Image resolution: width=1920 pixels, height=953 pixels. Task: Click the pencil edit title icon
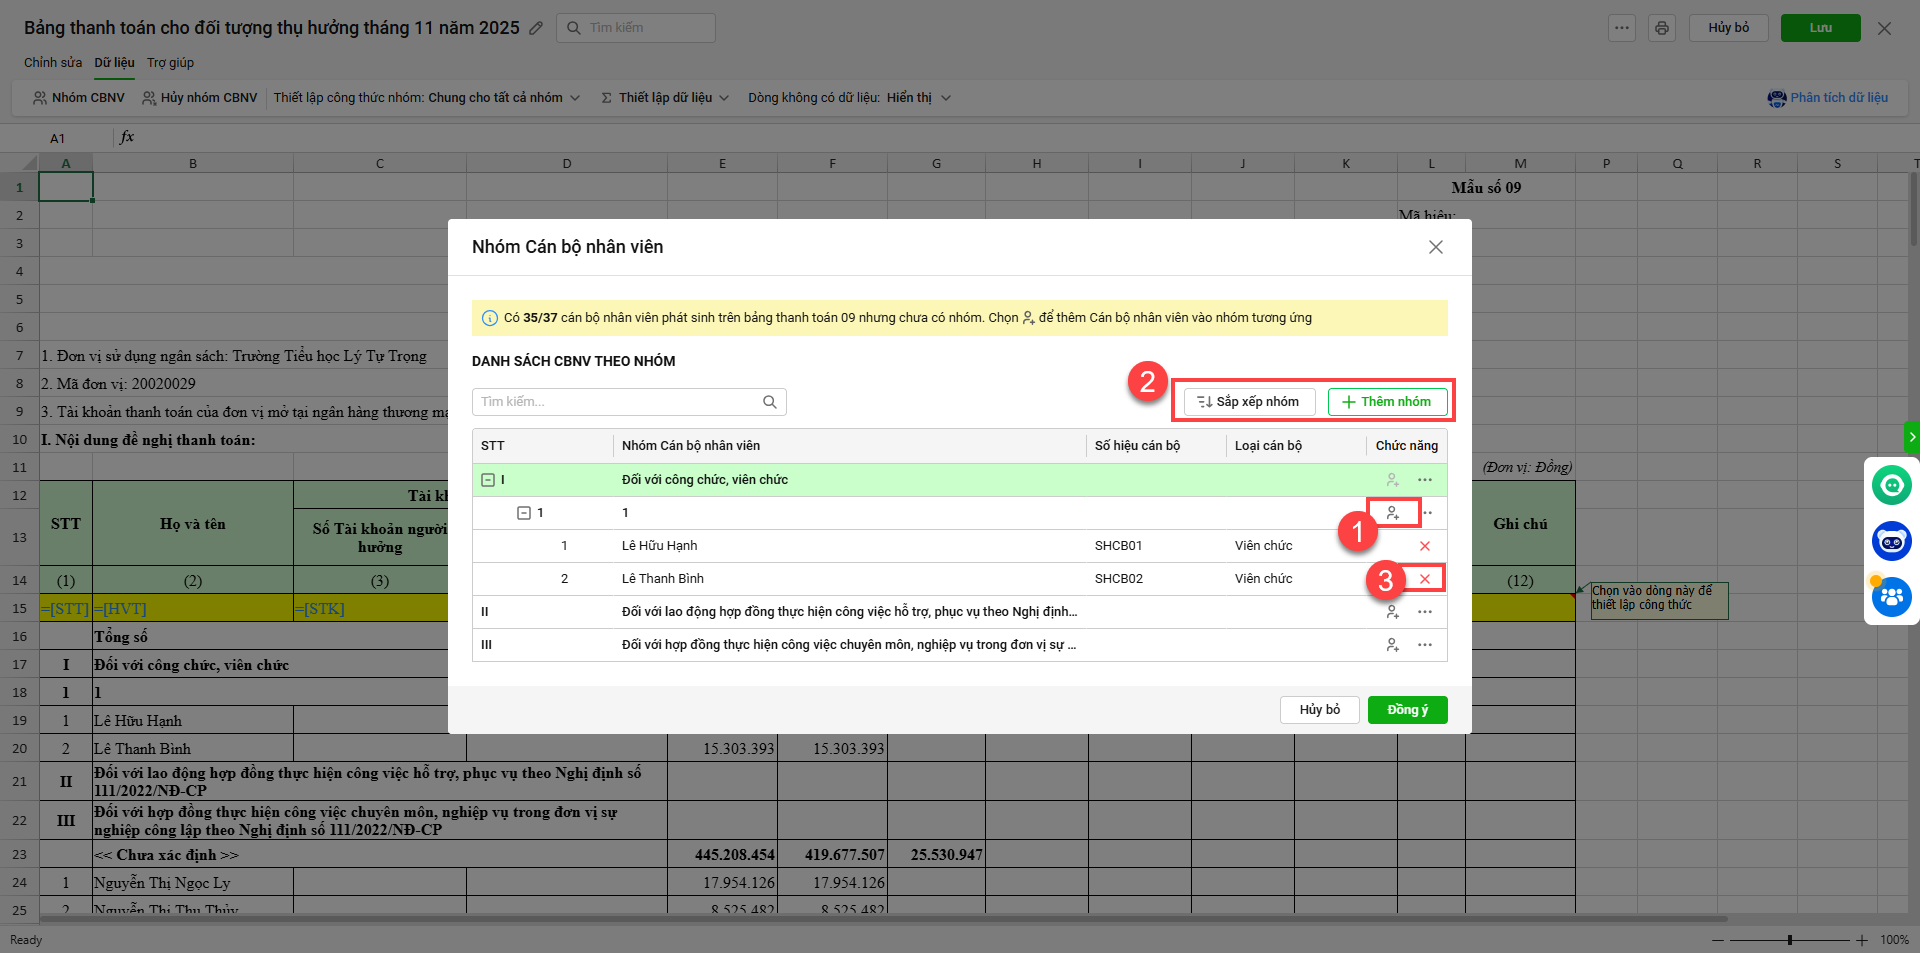pos(536,28)
